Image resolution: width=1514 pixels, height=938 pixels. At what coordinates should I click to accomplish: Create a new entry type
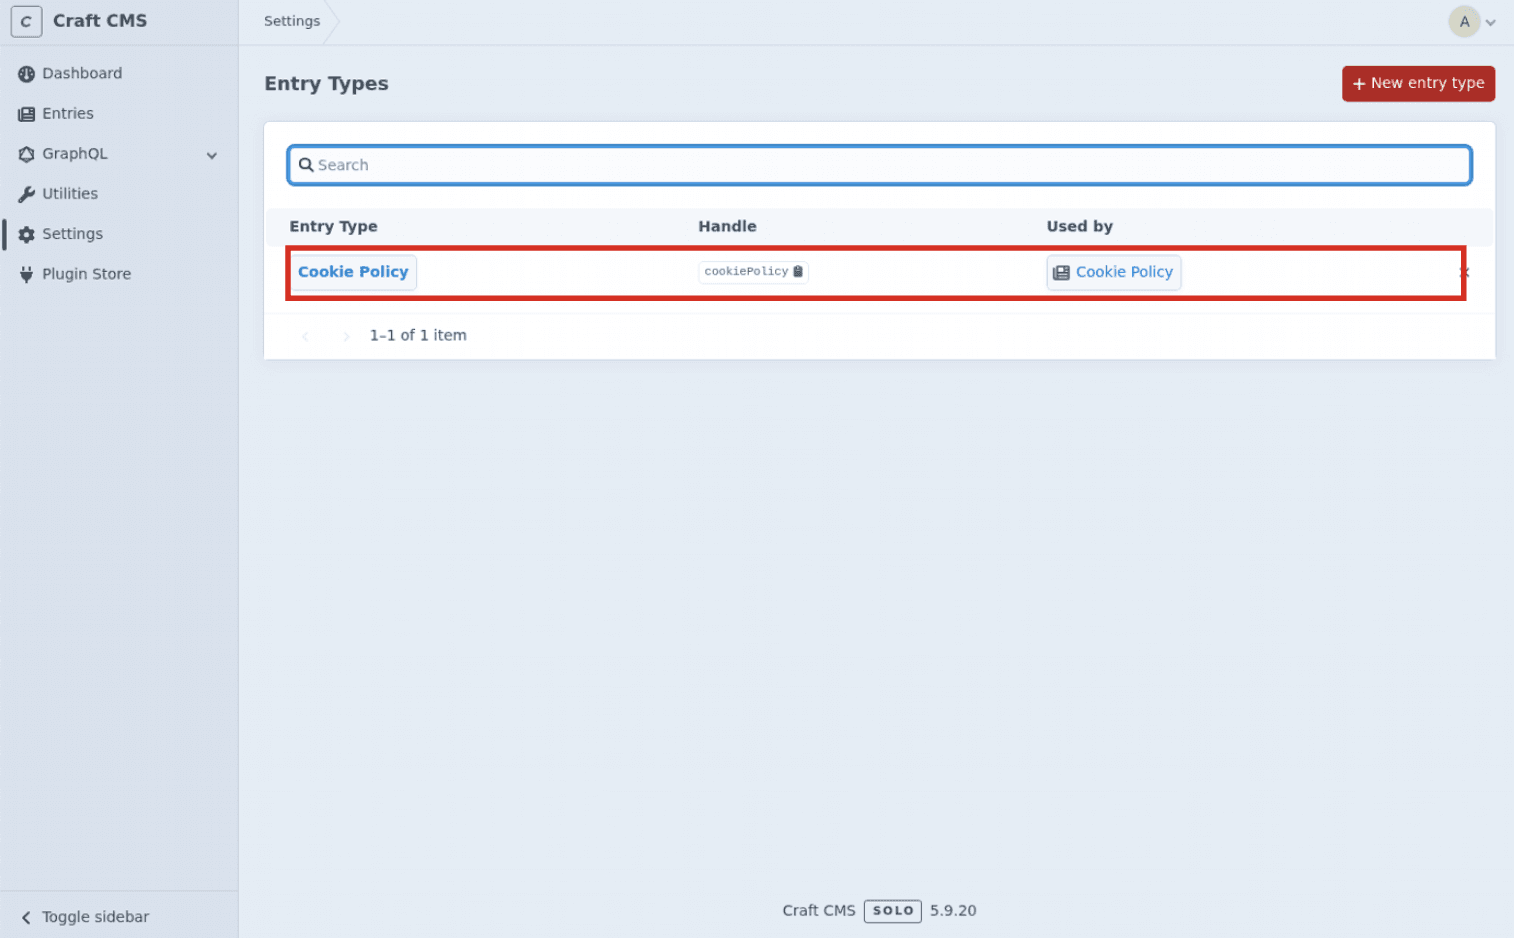1418,83
